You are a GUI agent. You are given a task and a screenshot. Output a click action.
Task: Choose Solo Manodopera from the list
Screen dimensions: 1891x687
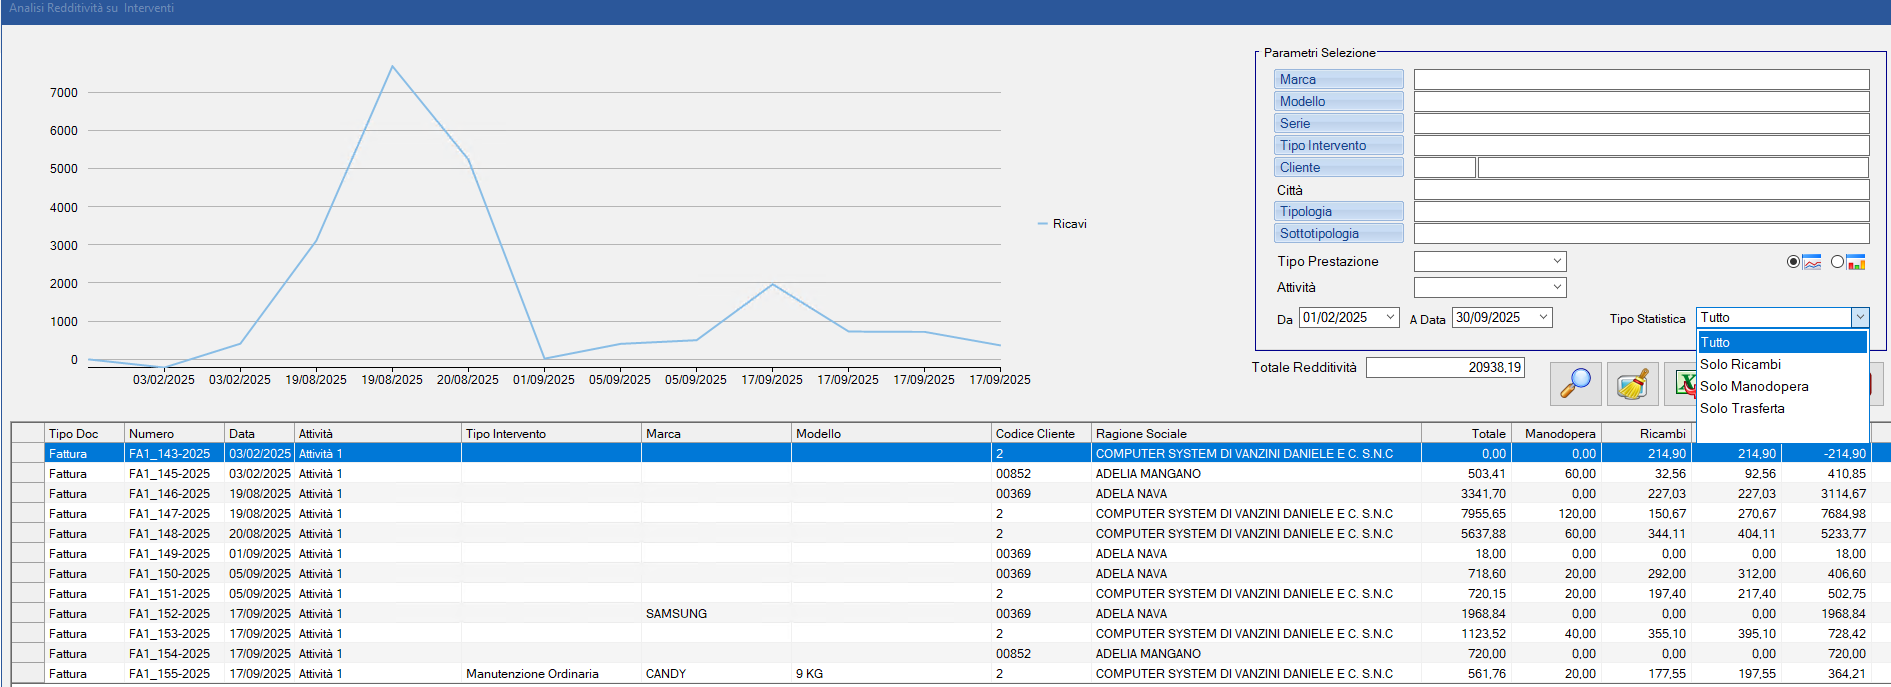pyautogui.click(x=1754, y=386)
